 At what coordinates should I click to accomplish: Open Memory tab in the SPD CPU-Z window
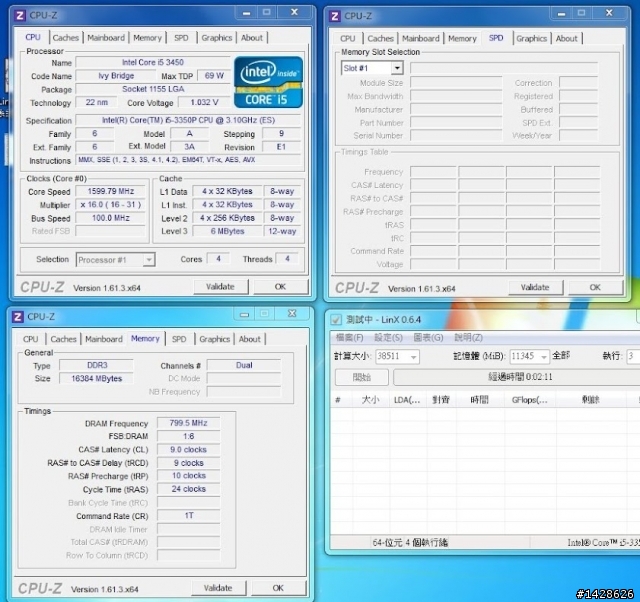pyautogui.click(x=462, y=39)
